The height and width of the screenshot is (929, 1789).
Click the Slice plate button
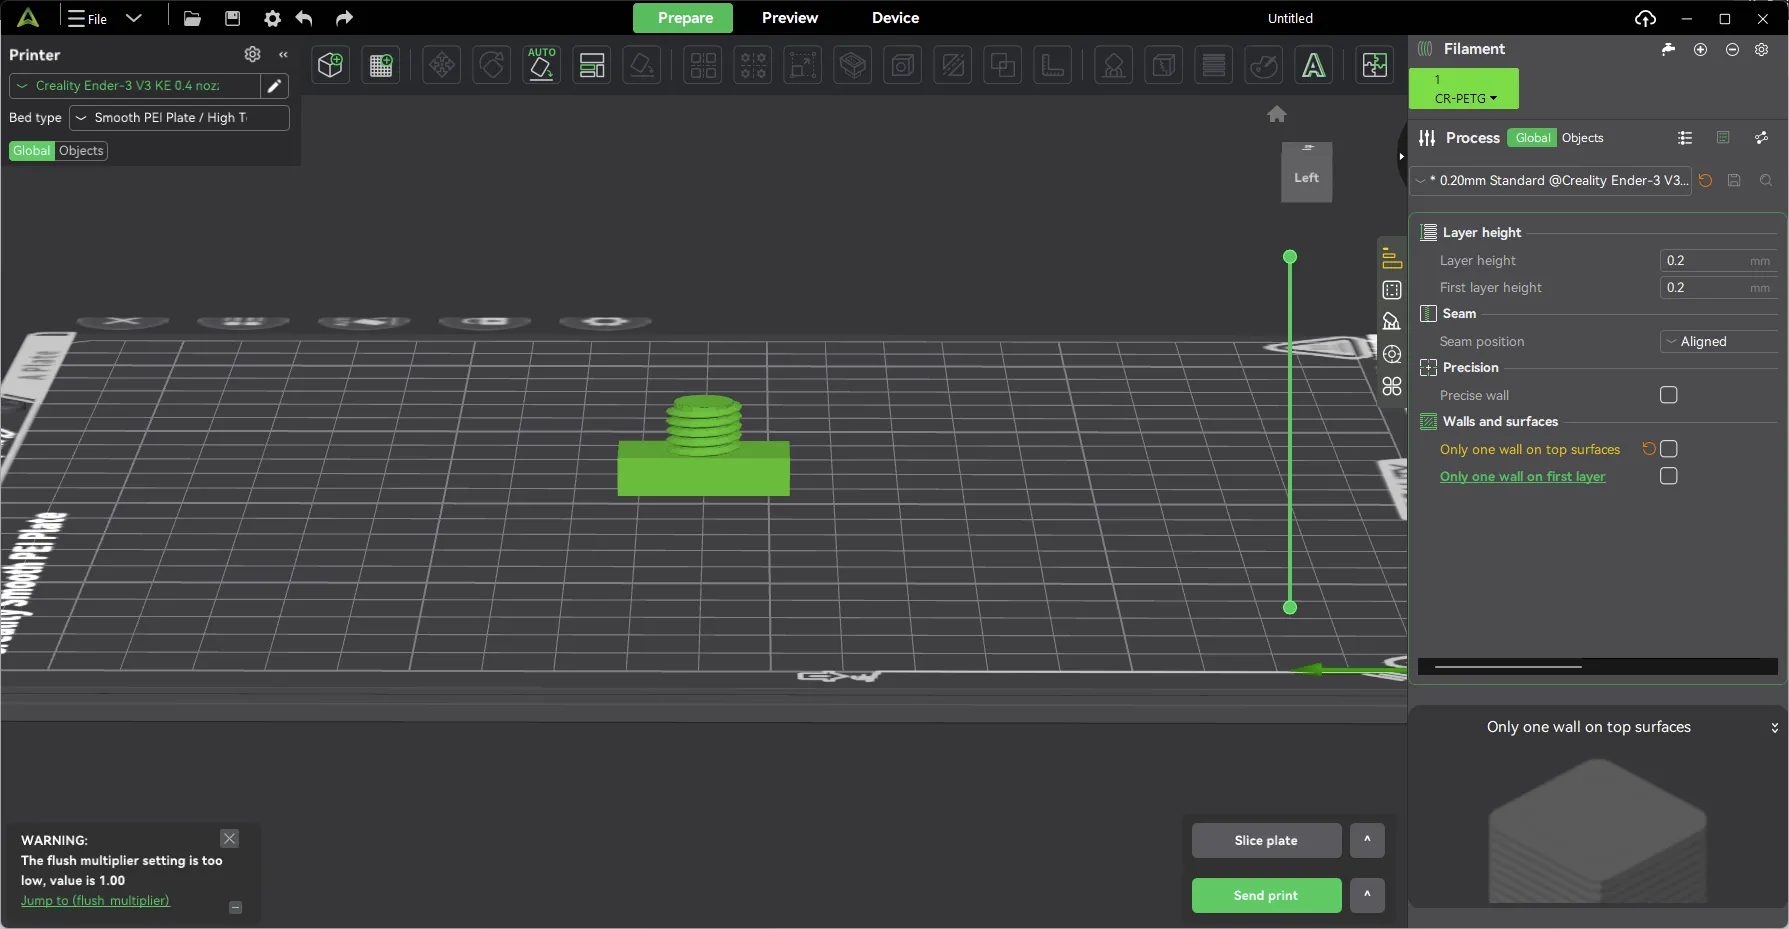(x=1266, y=841)
